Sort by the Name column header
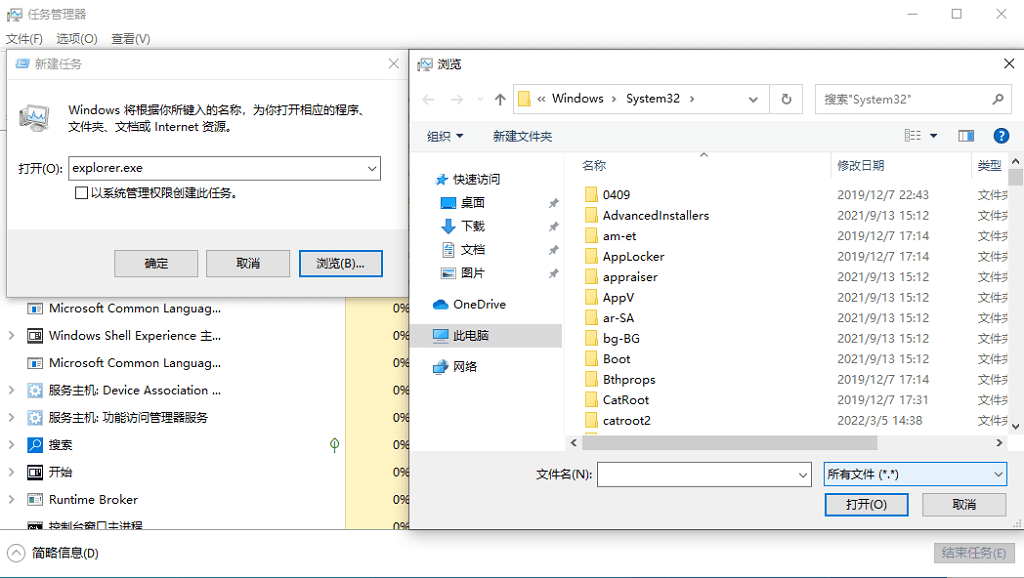This screenshot has width=1024, height=578. [594, 165]
